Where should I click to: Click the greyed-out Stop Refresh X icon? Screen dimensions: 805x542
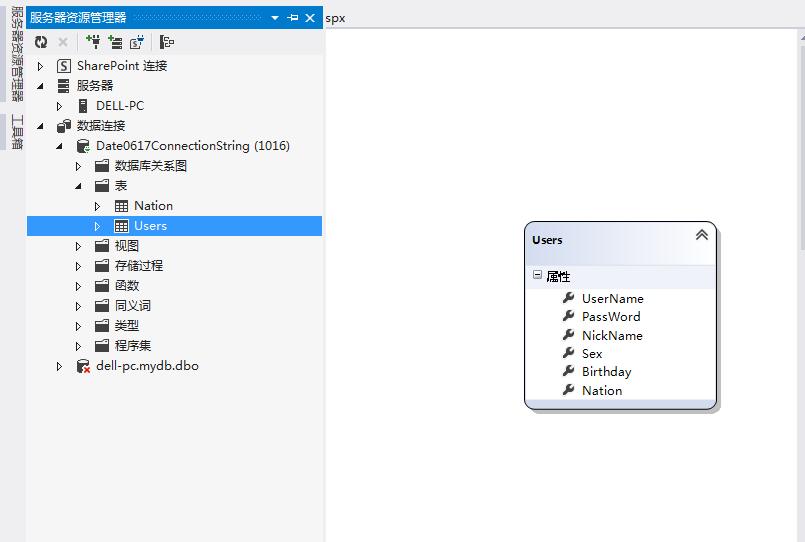pos(63,42)
